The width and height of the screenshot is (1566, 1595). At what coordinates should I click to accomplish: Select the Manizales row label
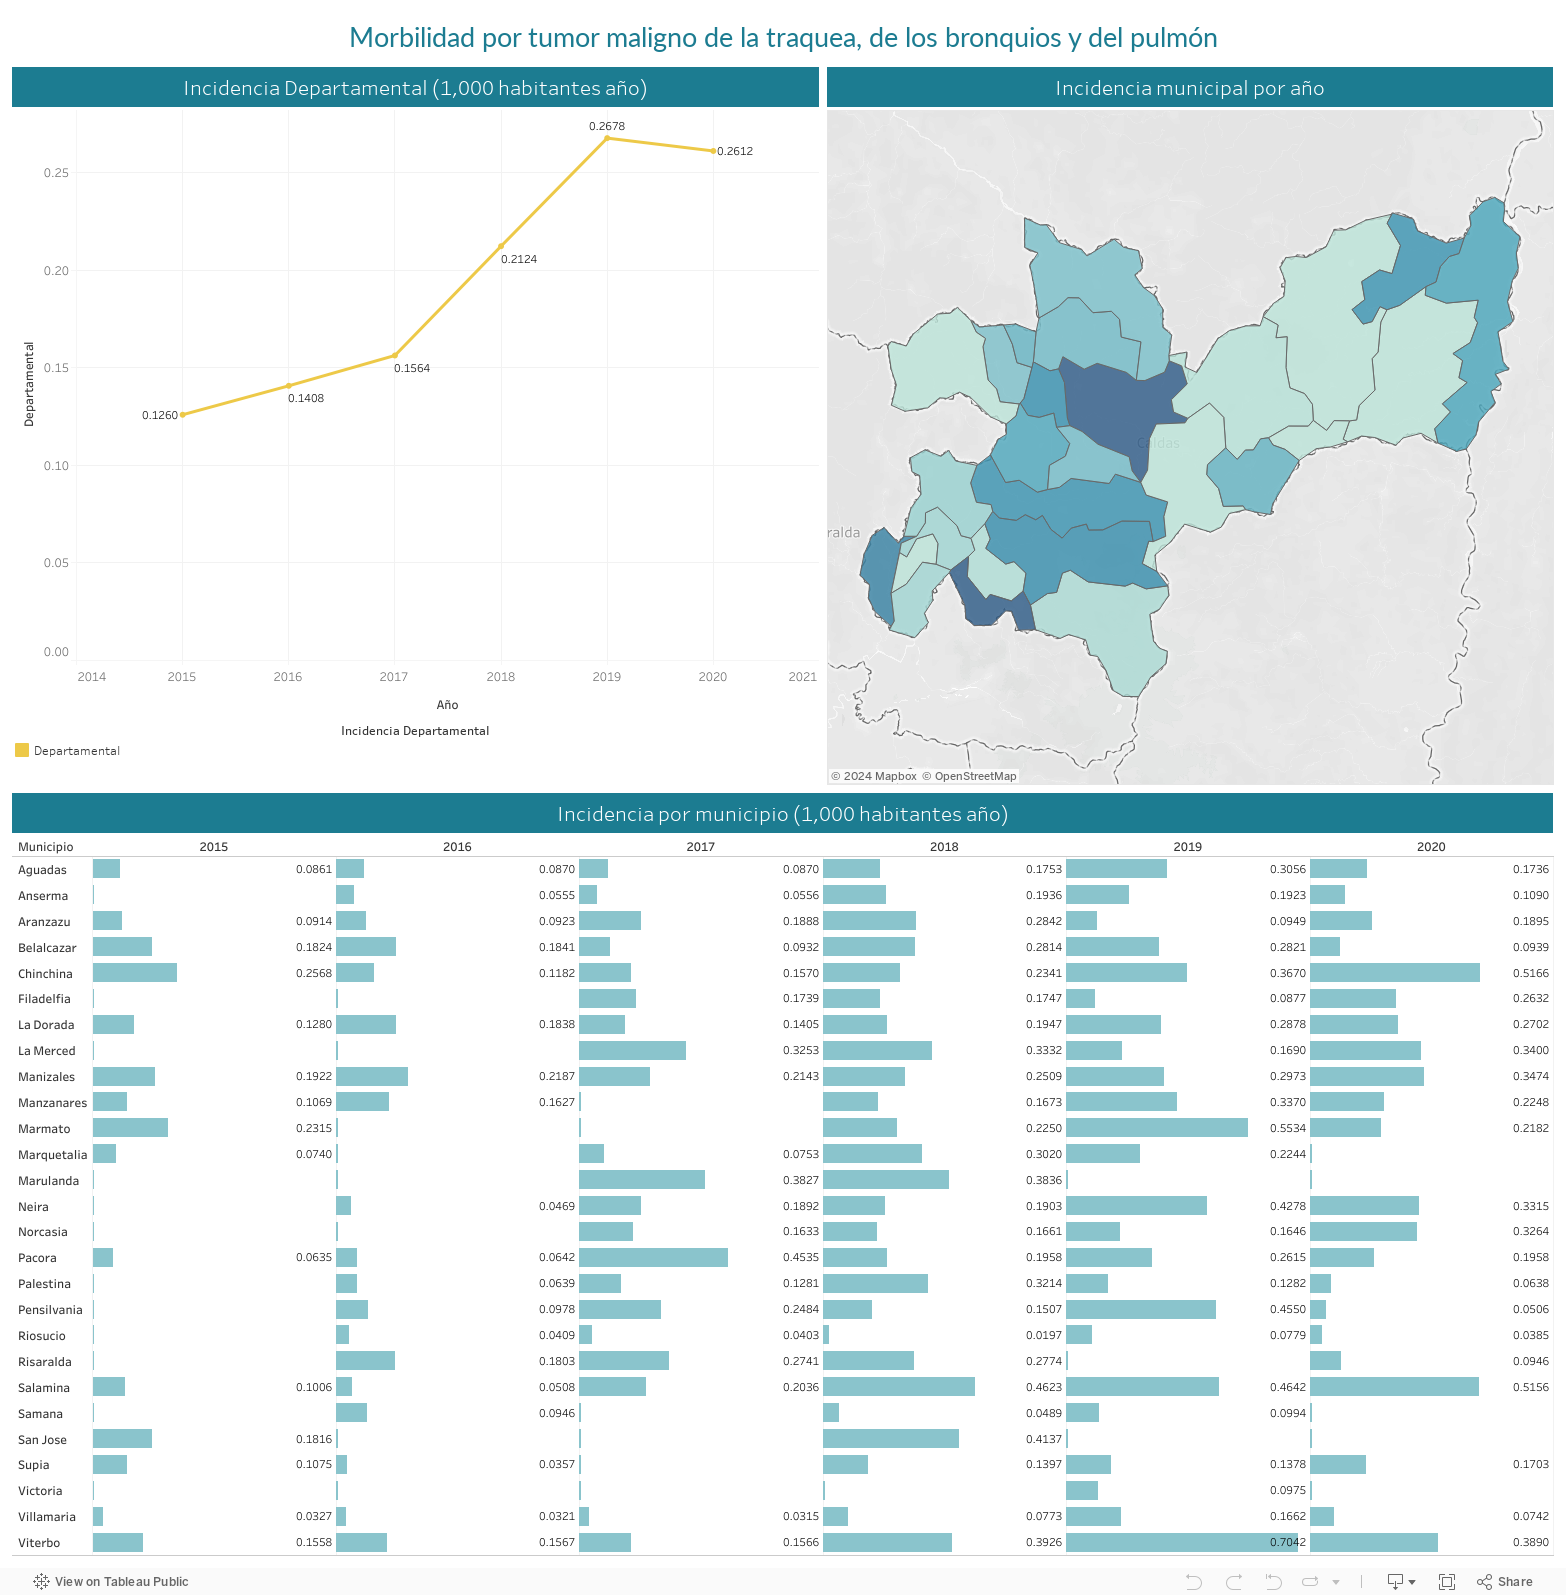pos(46,1077)
